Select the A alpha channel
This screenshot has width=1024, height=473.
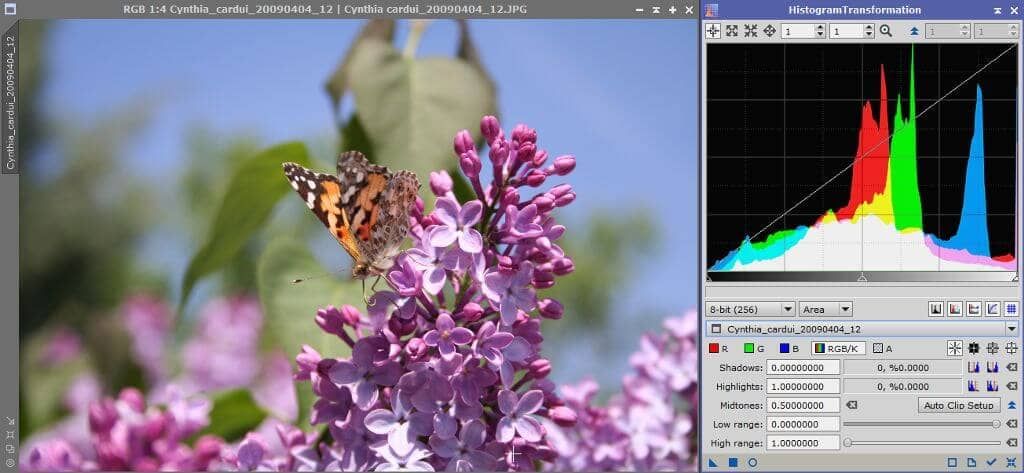(883, 349)
